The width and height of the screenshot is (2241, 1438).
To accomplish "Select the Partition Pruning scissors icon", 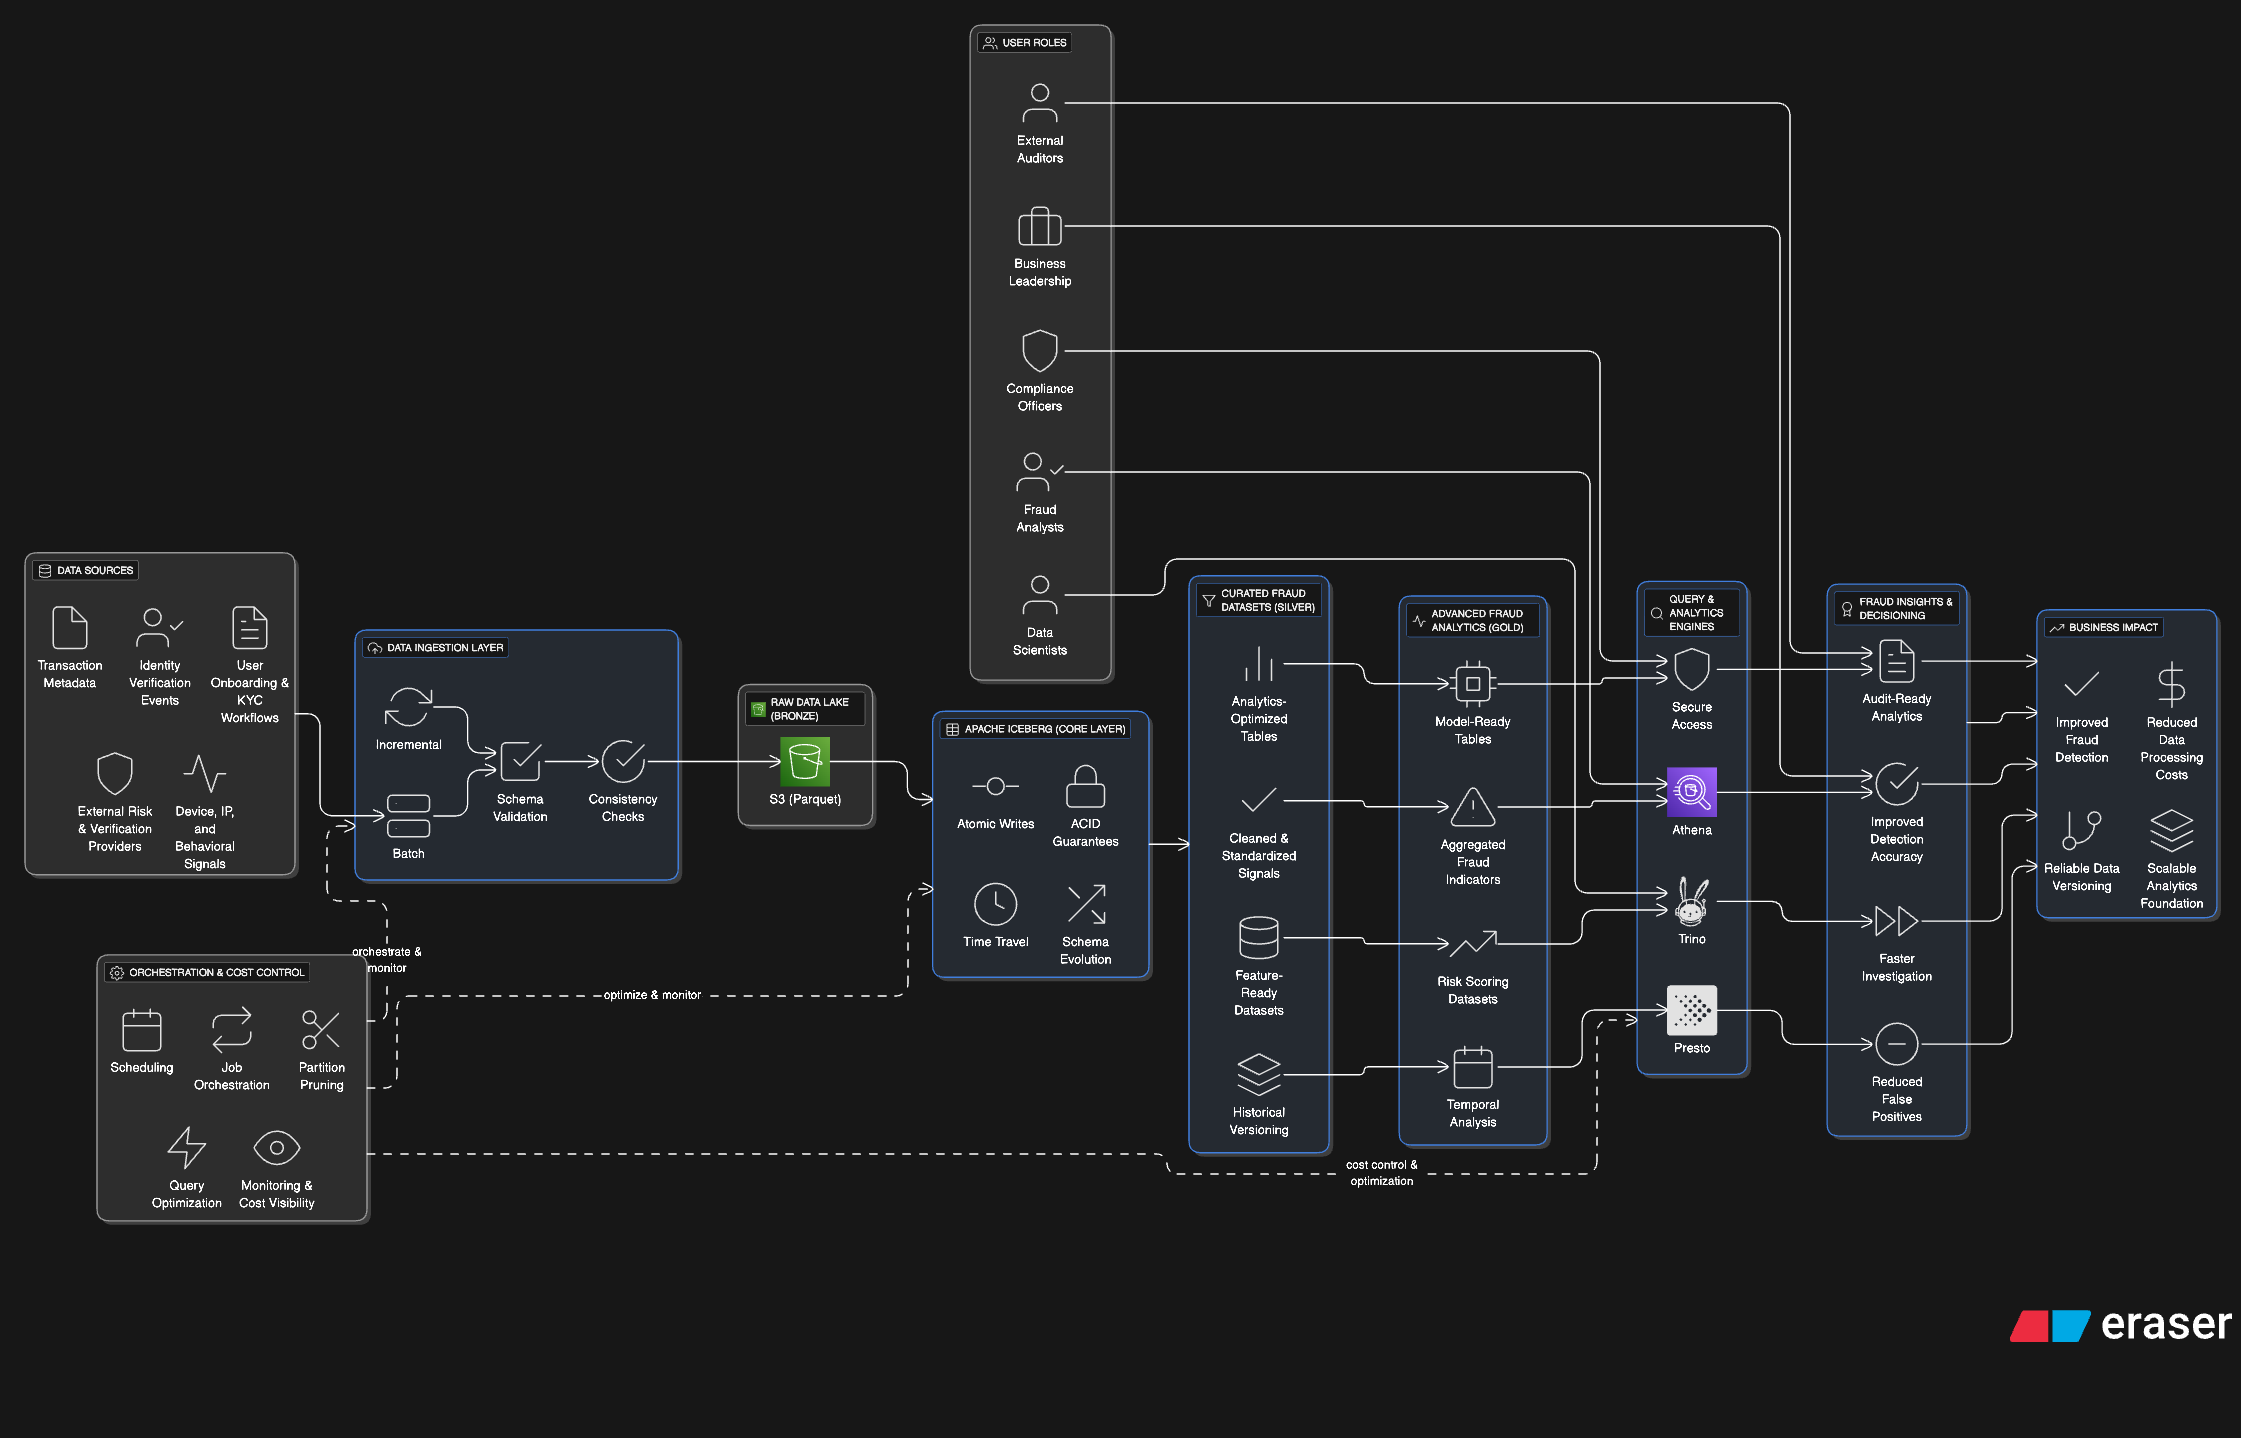I will point(321,1030).
